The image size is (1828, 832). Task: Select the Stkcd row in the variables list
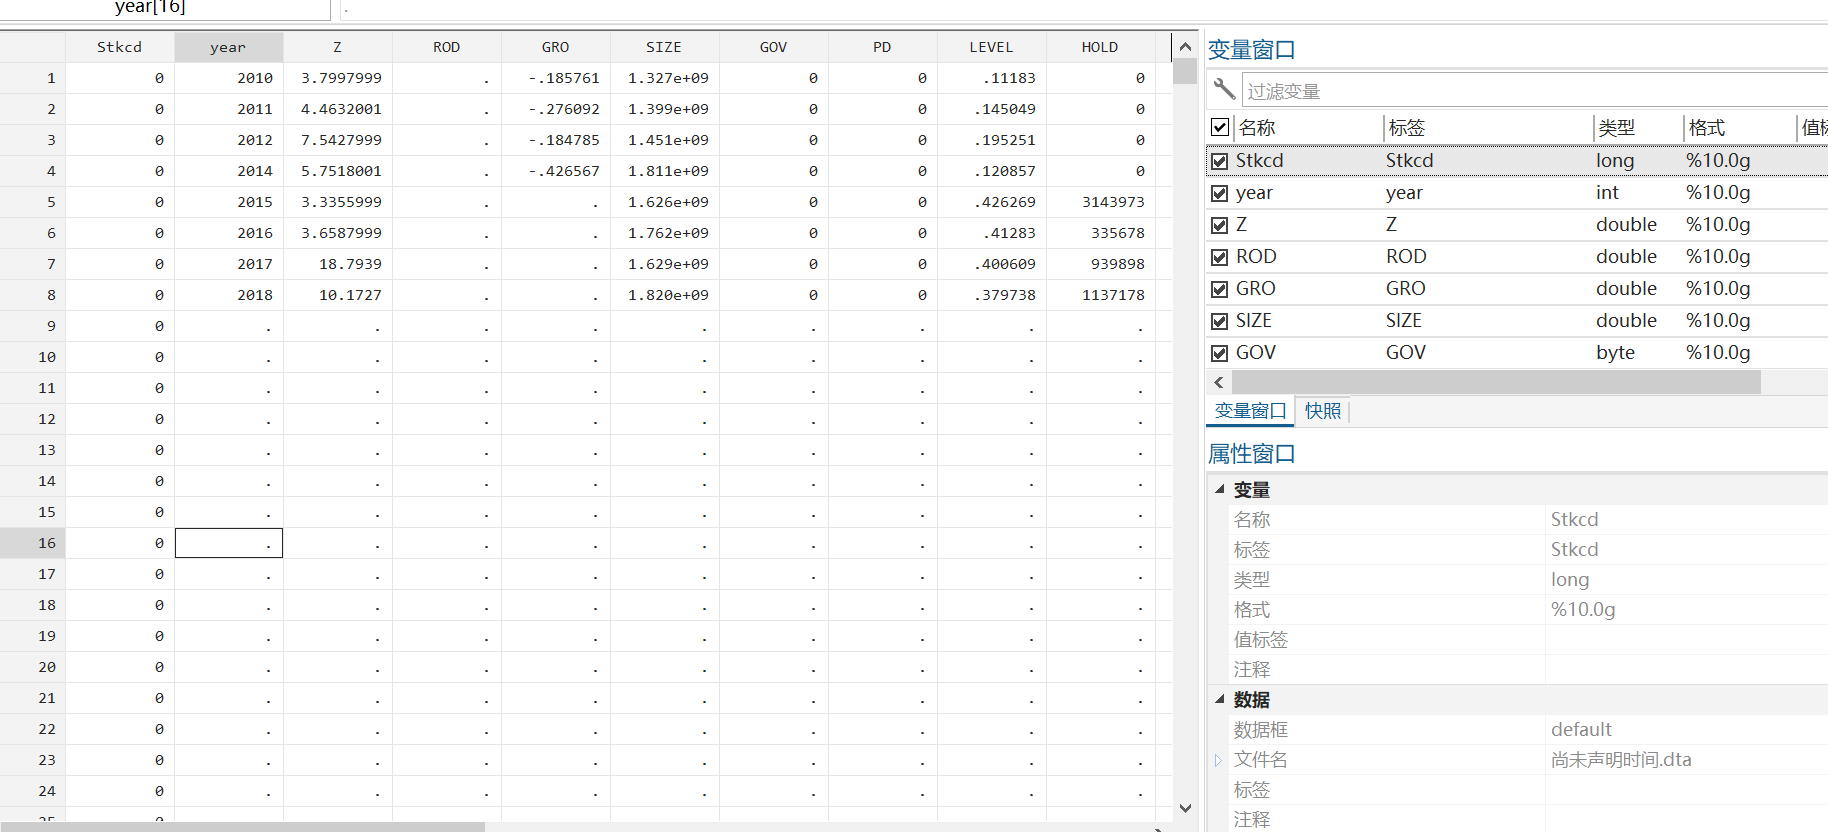pyautogui.click(x=1517, y=161)
